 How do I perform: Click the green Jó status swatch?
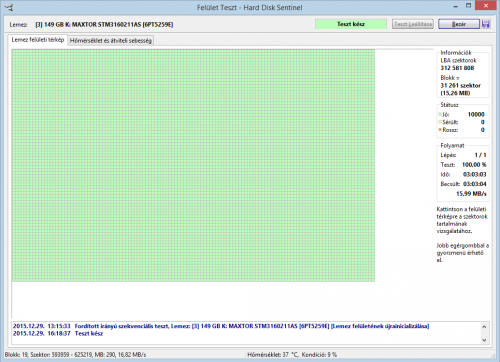click(x=440, y=114)
